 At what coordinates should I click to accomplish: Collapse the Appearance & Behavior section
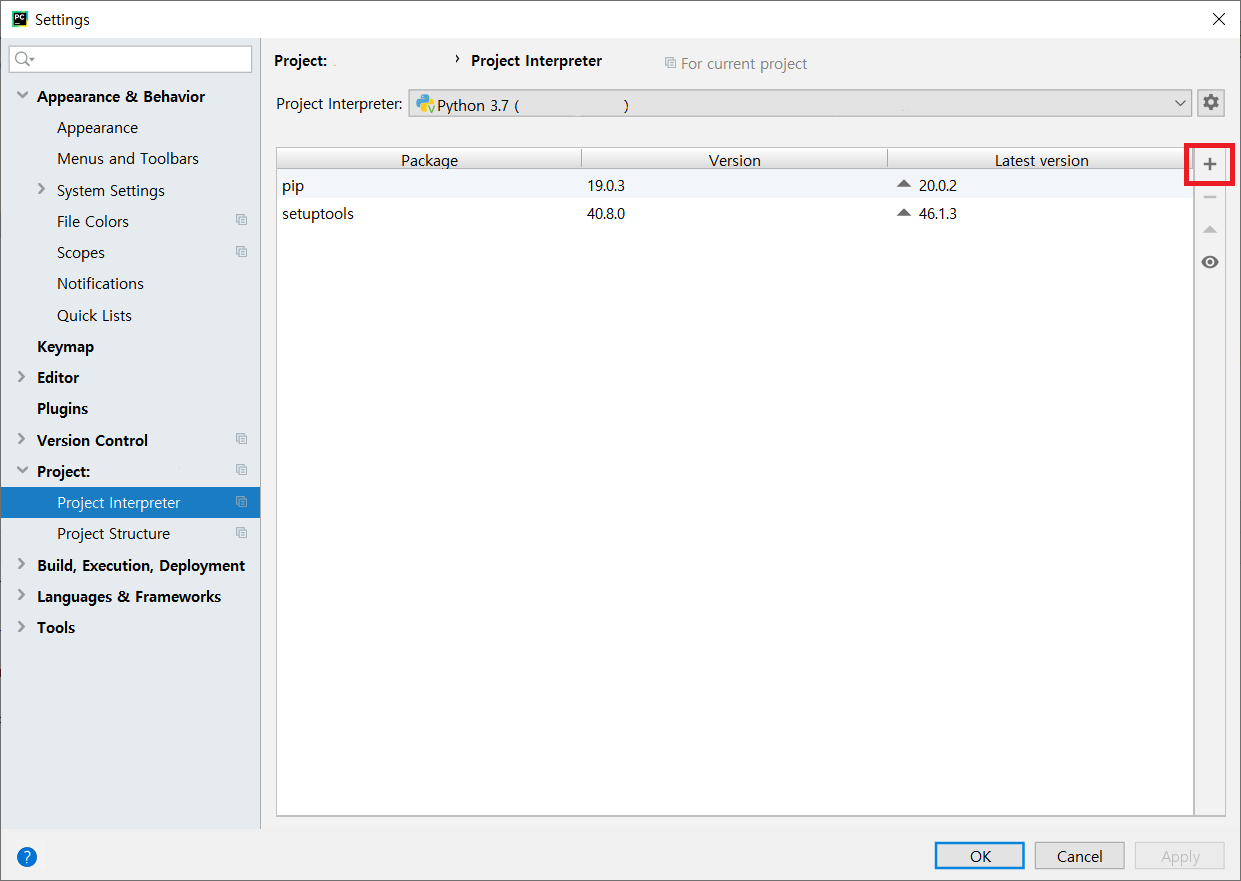click(x=22, y=96)
